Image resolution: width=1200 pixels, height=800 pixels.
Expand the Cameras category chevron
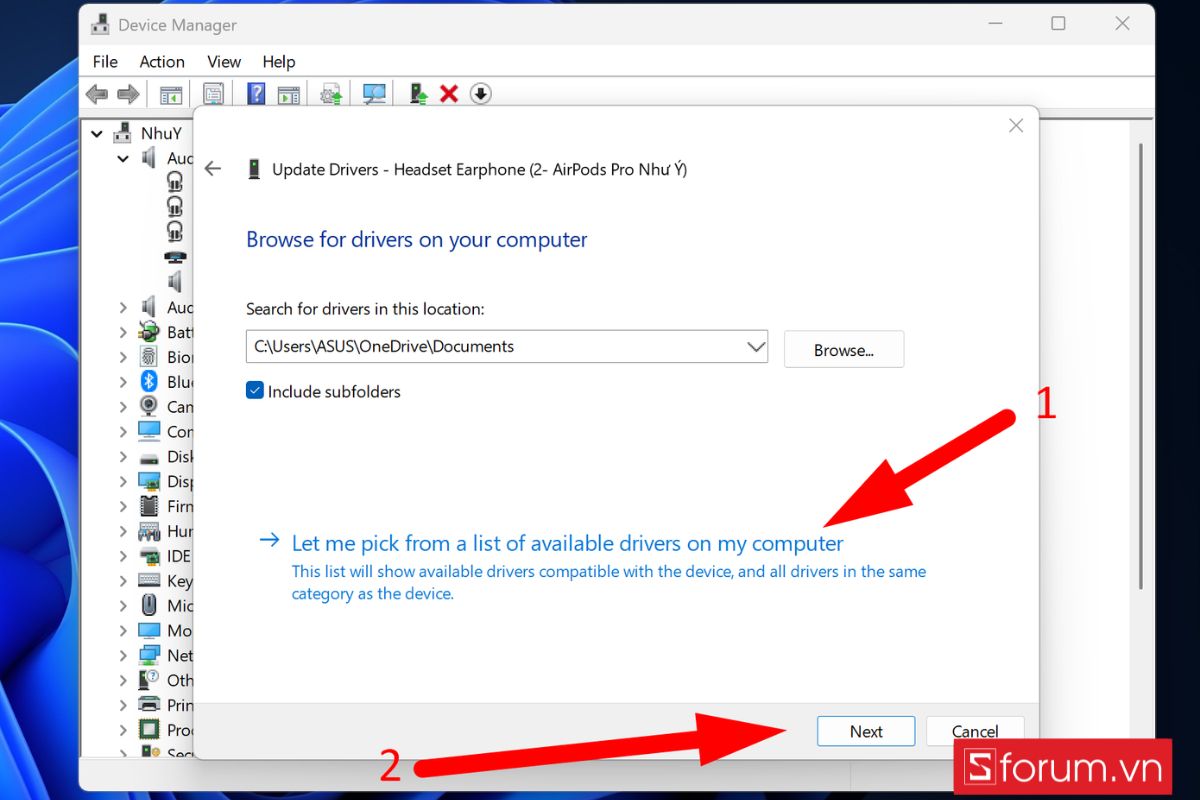123,406
